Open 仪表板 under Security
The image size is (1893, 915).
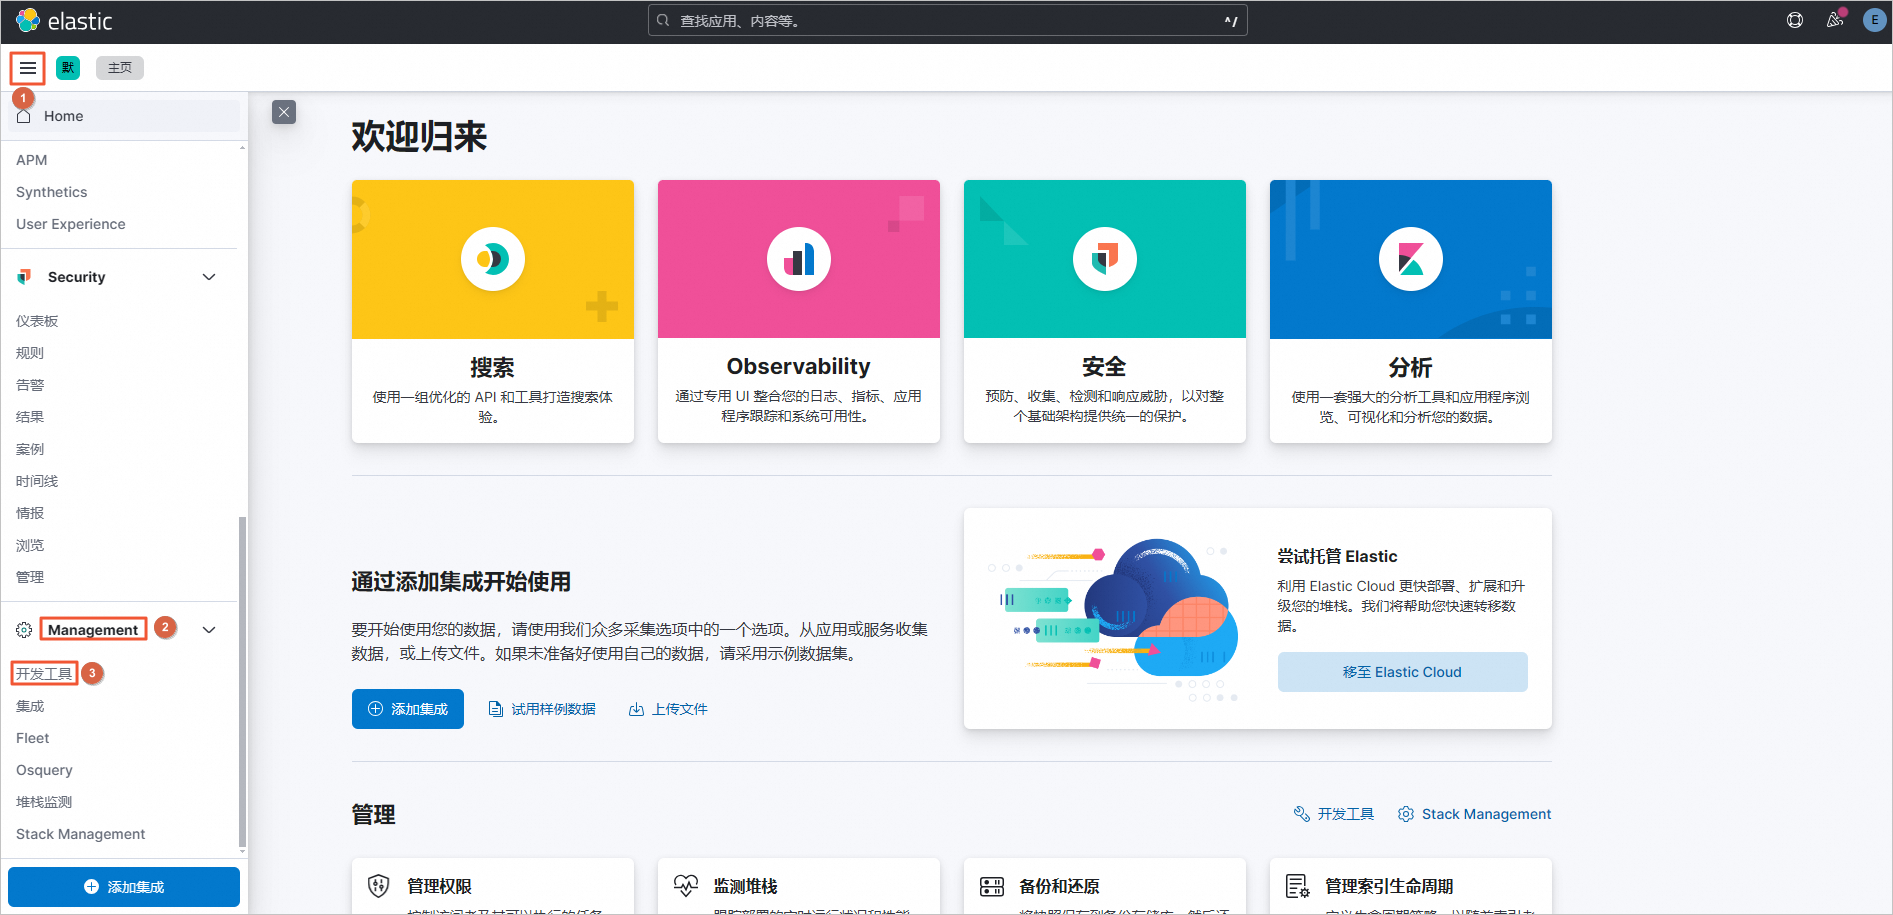click(x=37, y=321)
